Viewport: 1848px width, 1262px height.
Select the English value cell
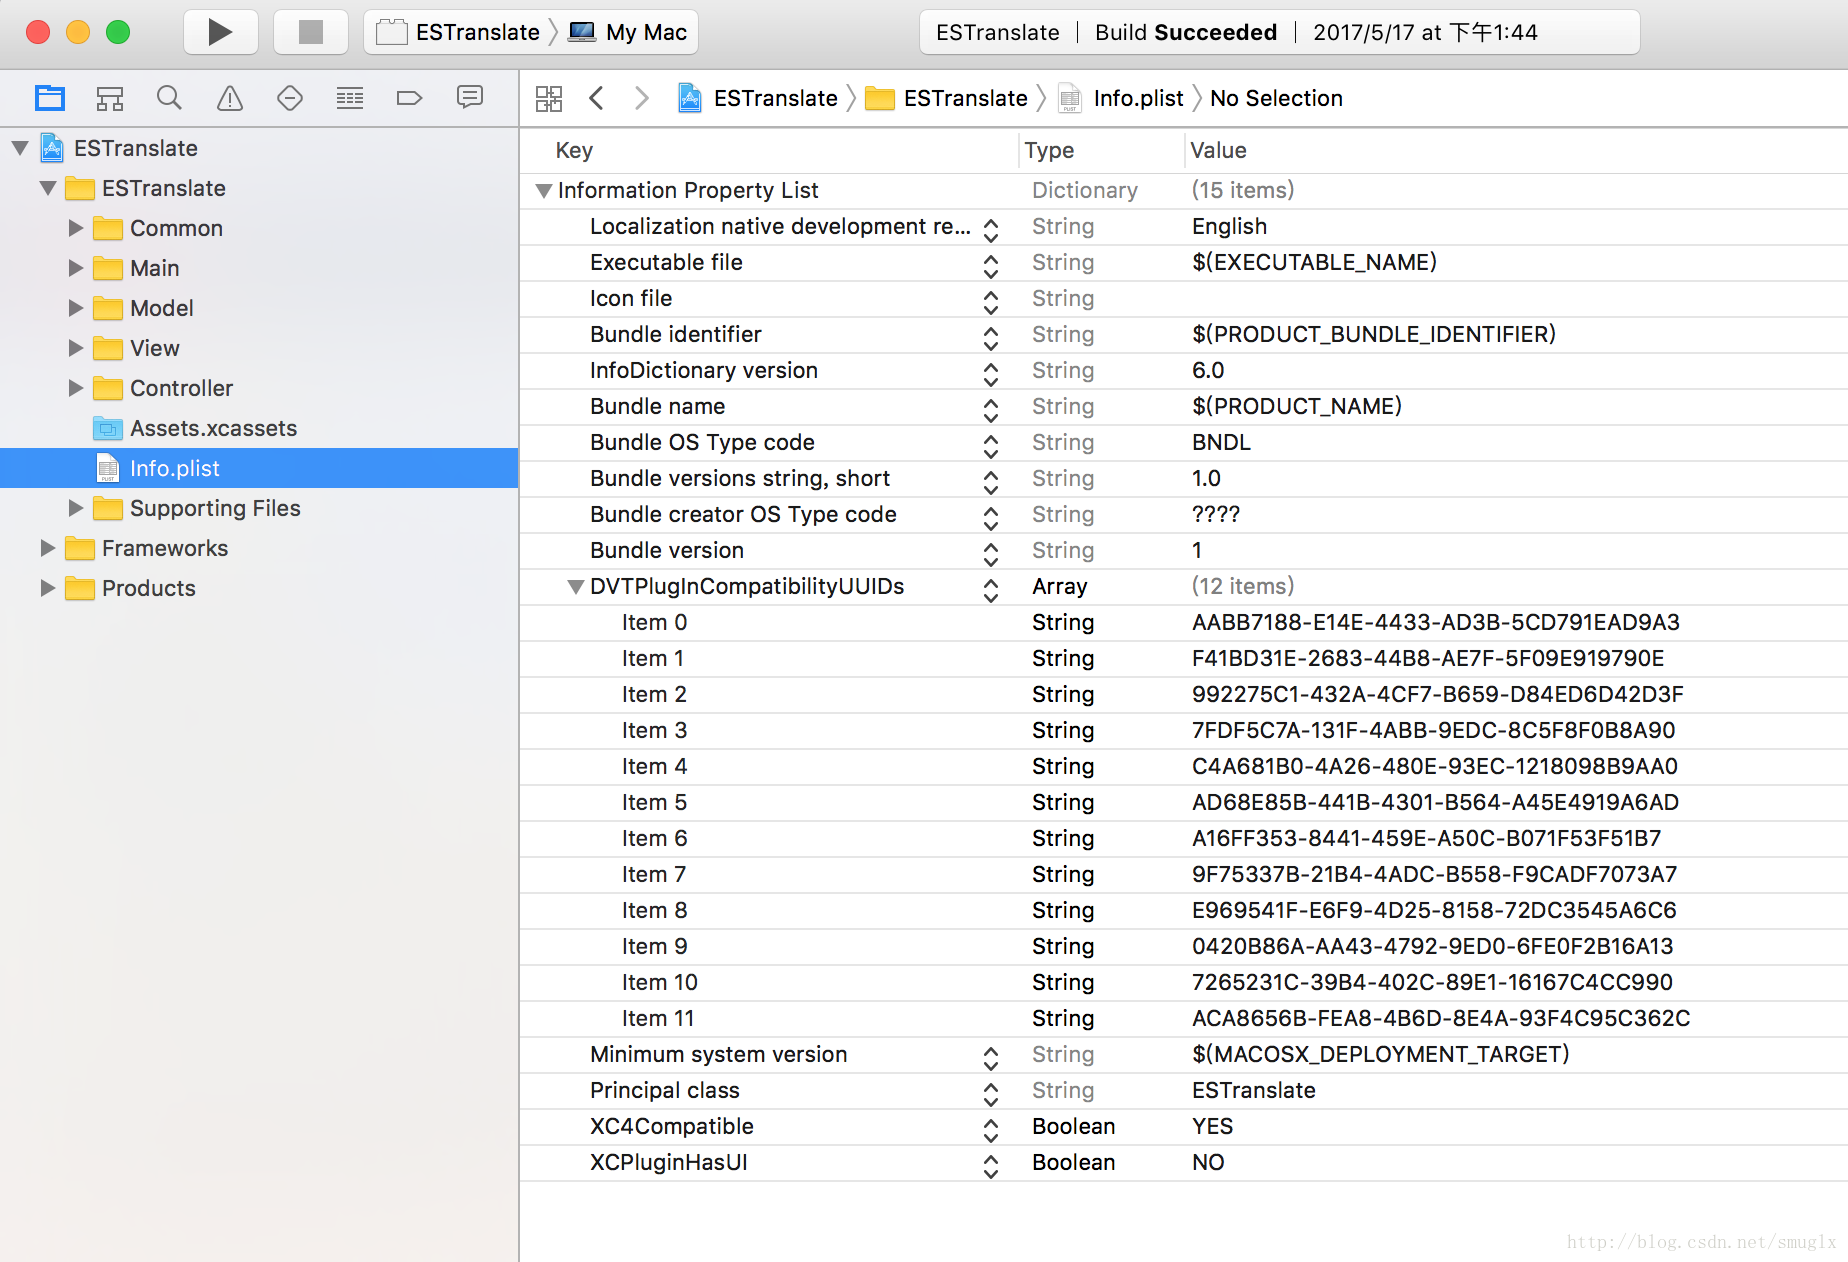(x=1229, y=226)
